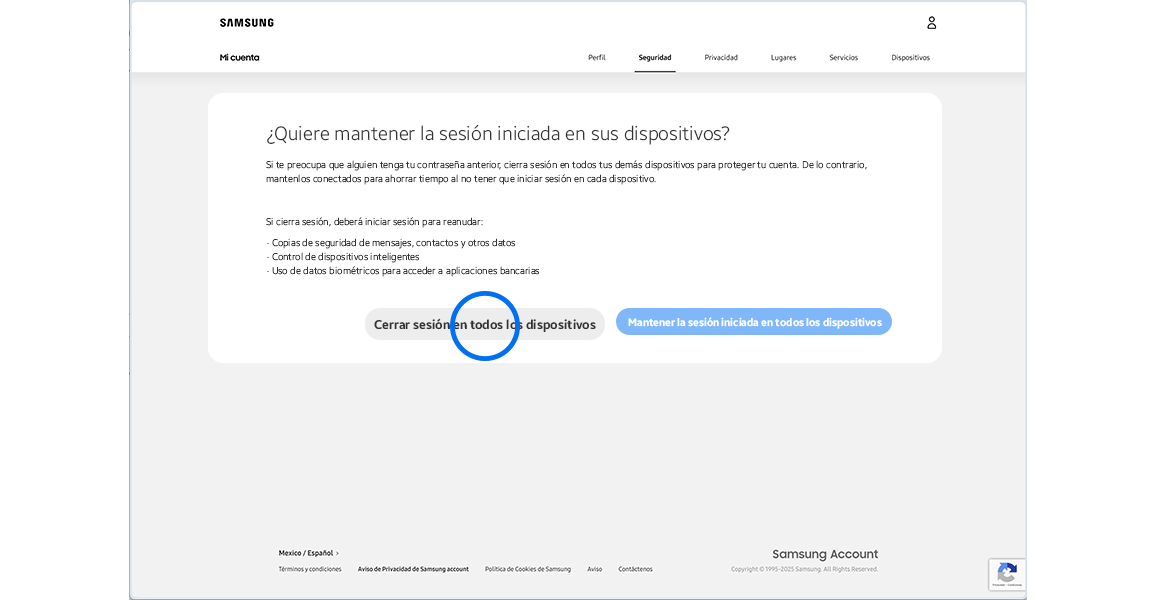Open the Privacidad tab
1156x600 pixels.
coord(721,57)
